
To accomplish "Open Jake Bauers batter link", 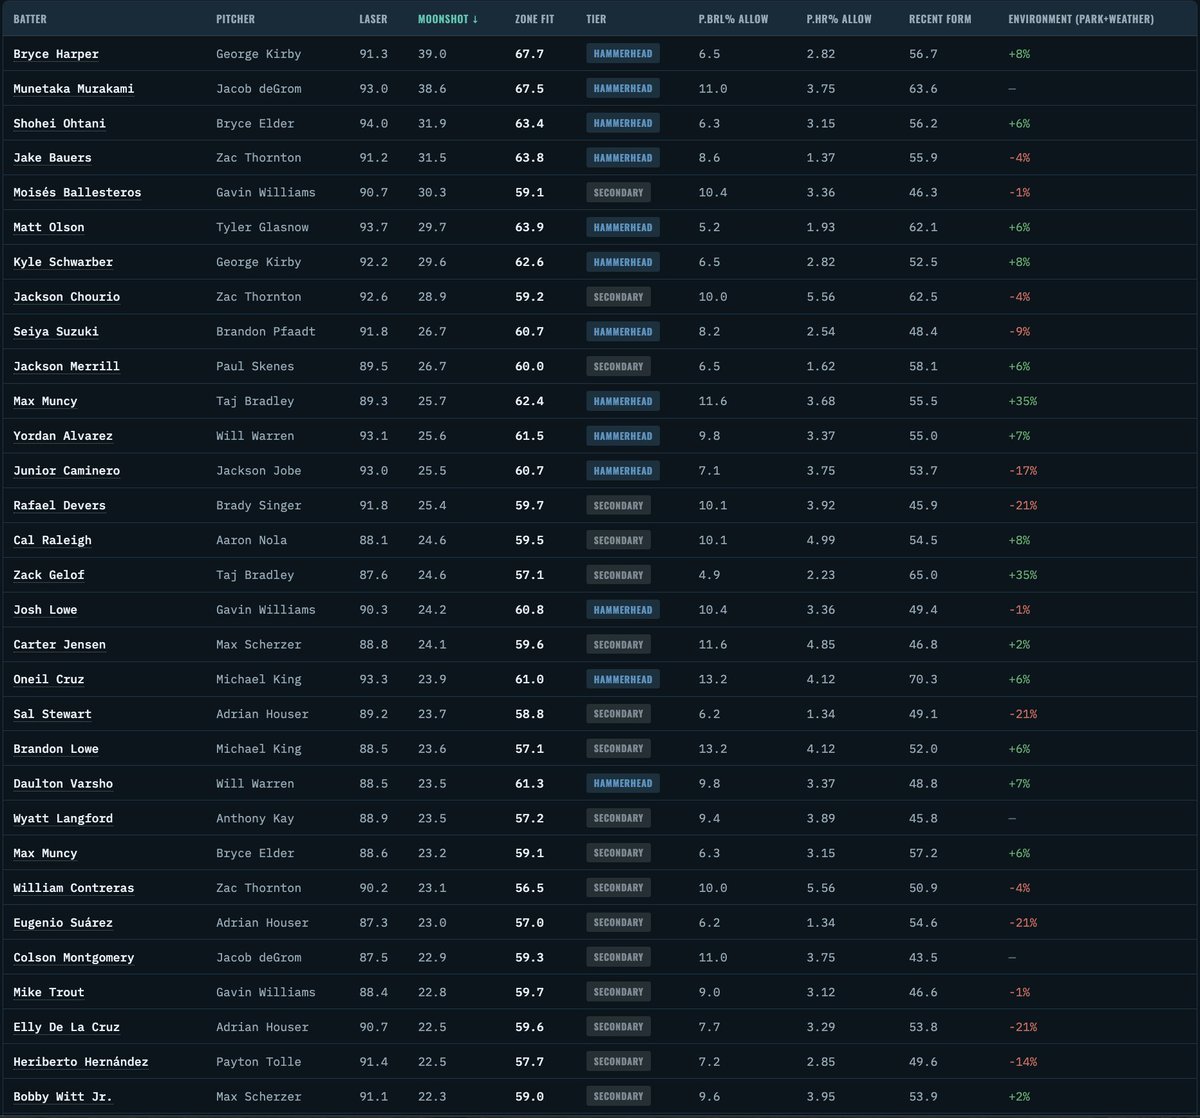I will pos(52,158).
